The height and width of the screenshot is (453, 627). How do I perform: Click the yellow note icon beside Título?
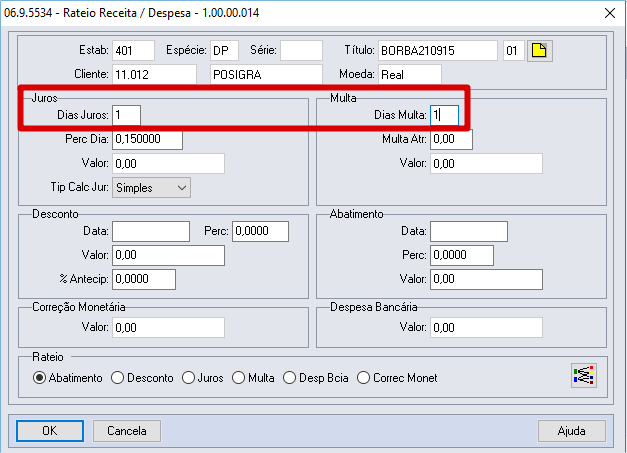539,51
